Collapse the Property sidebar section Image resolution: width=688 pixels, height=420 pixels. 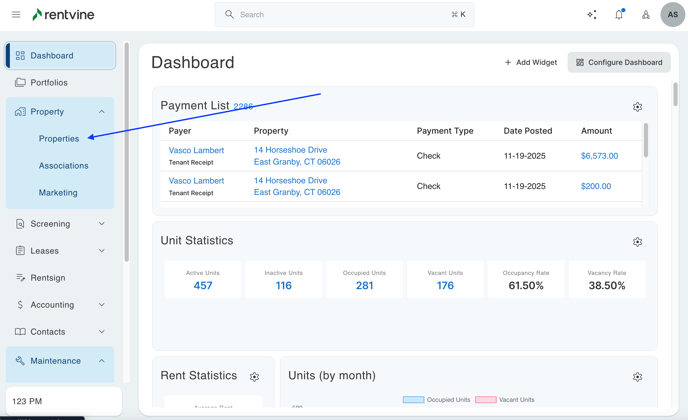101,112
